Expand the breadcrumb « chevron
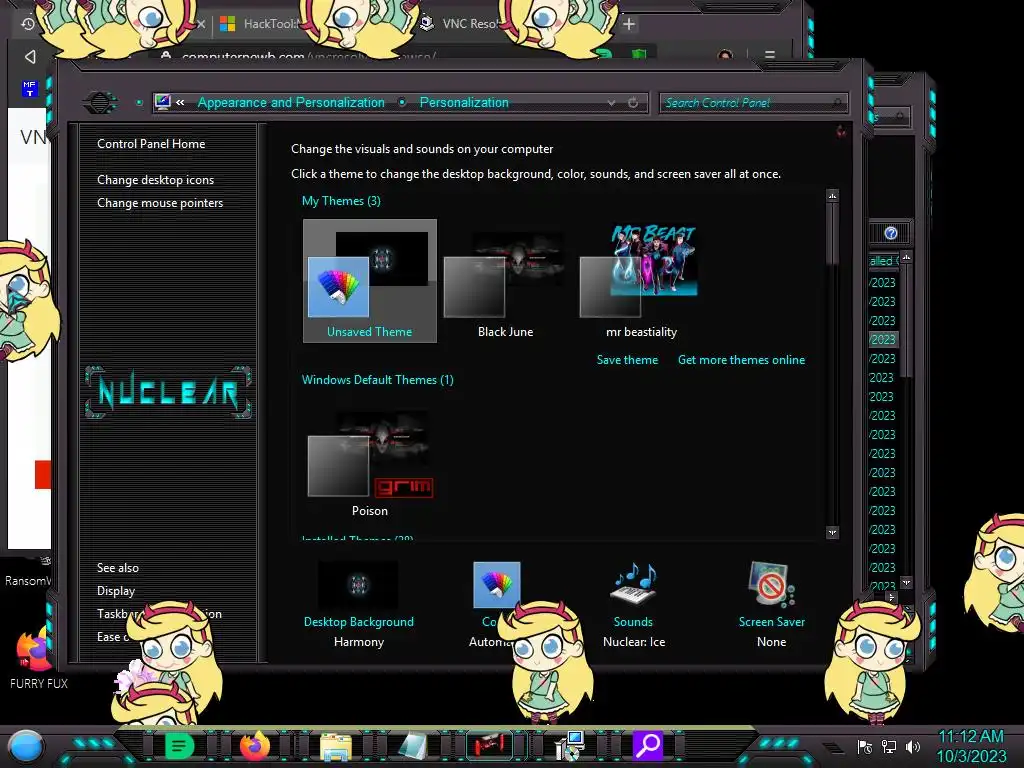 click(x=180, y=103)
